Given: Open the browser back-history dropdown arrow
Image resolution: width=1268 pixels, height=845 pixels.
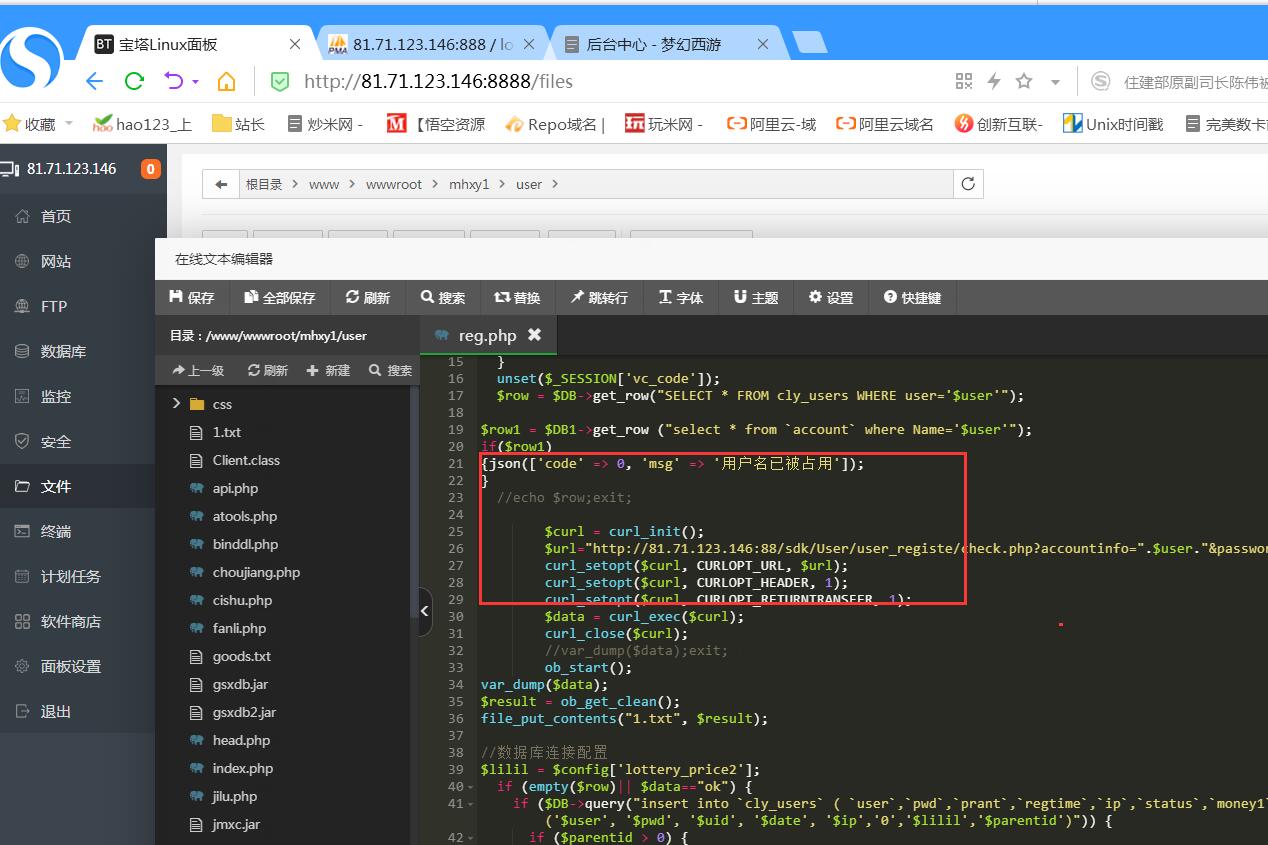Looking at the screenshot, I should [196, 82].
